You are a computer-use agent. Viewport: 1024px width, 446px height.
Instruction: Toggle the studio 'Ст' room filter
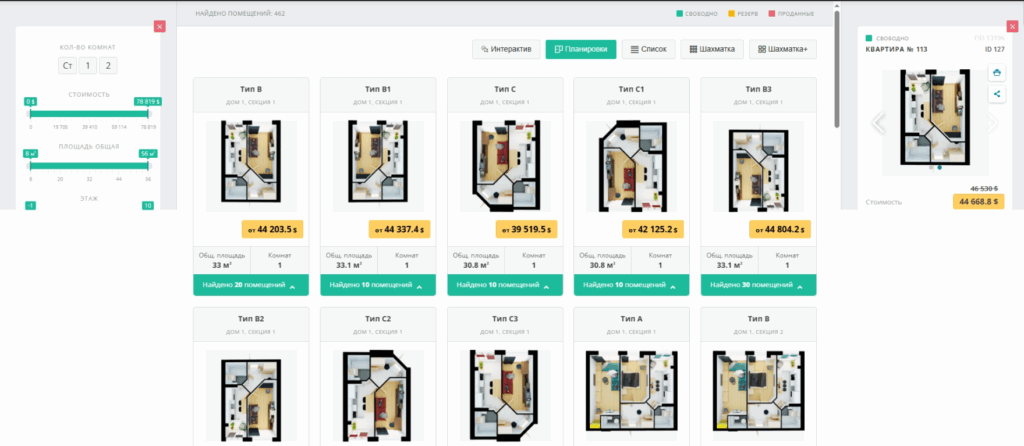point(67,66)
